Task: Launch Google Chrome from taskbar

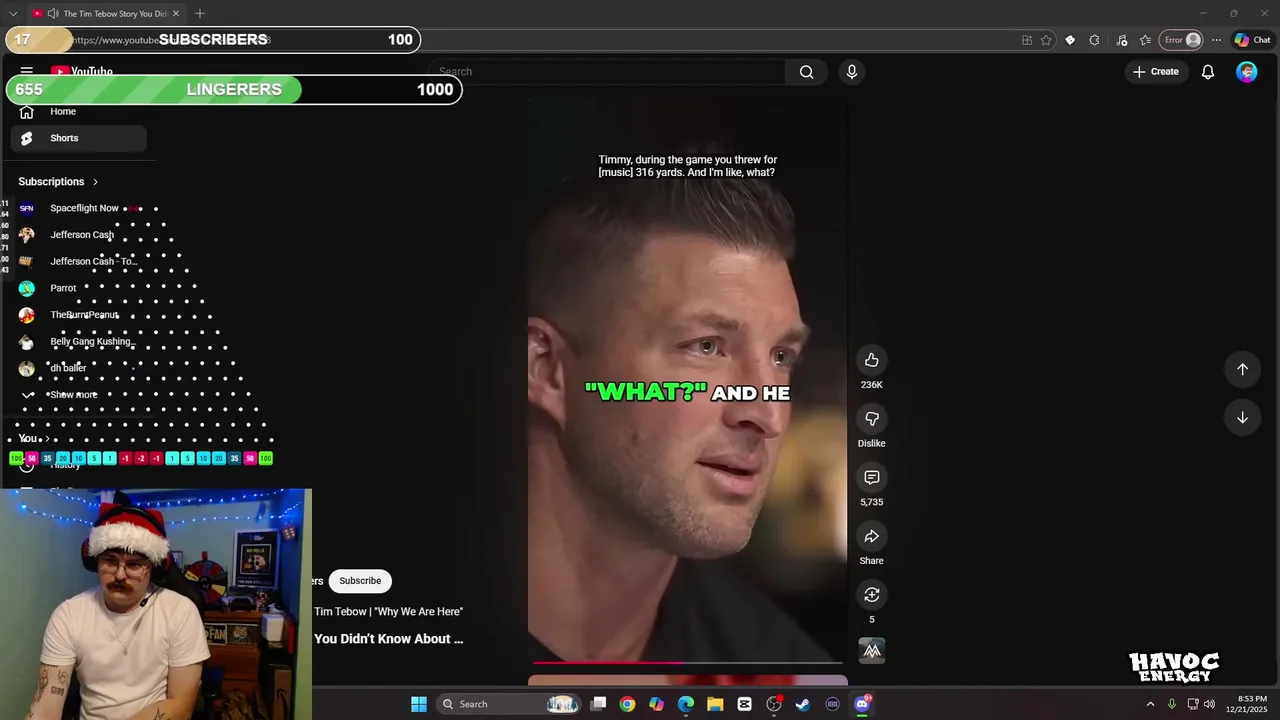Action: 627,704
